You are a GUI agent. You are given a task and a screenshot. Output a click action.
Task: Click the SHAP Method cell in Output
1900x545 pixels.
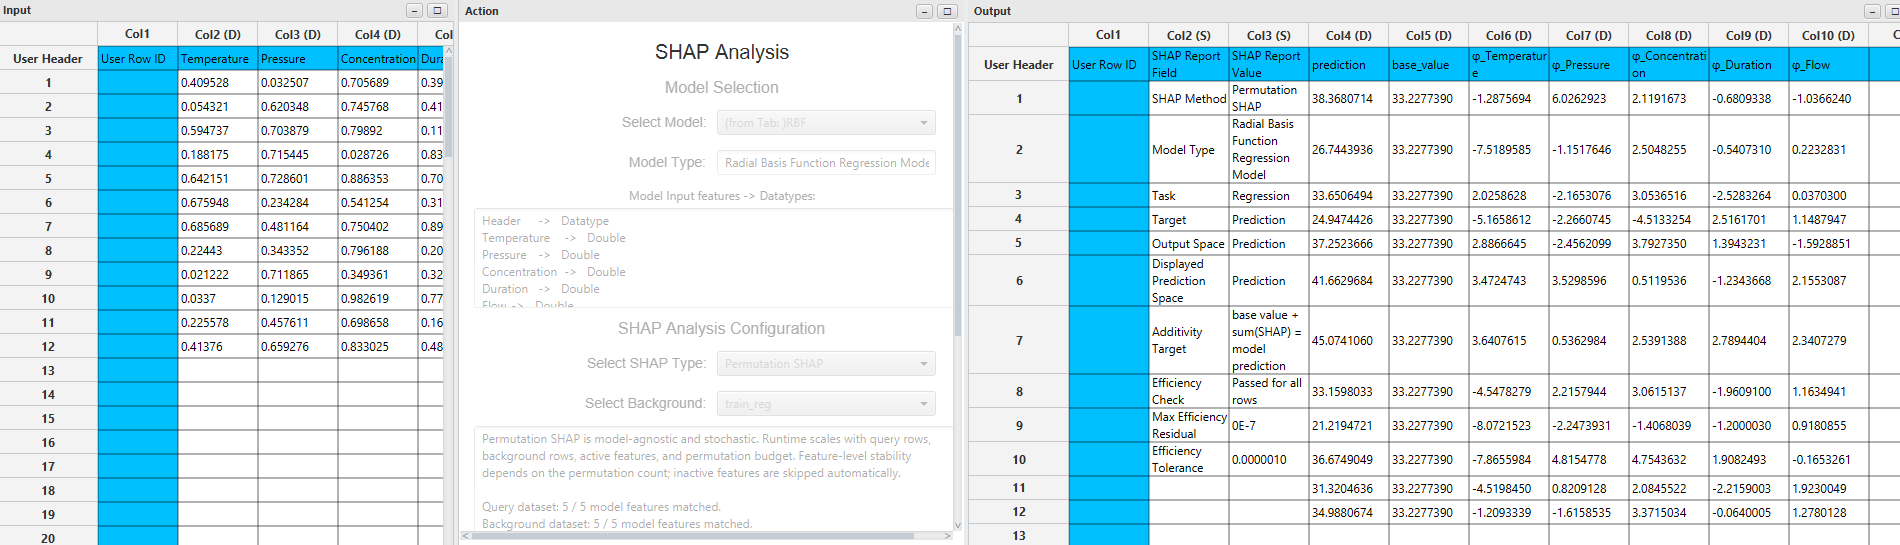click(x=1189, y=98)
